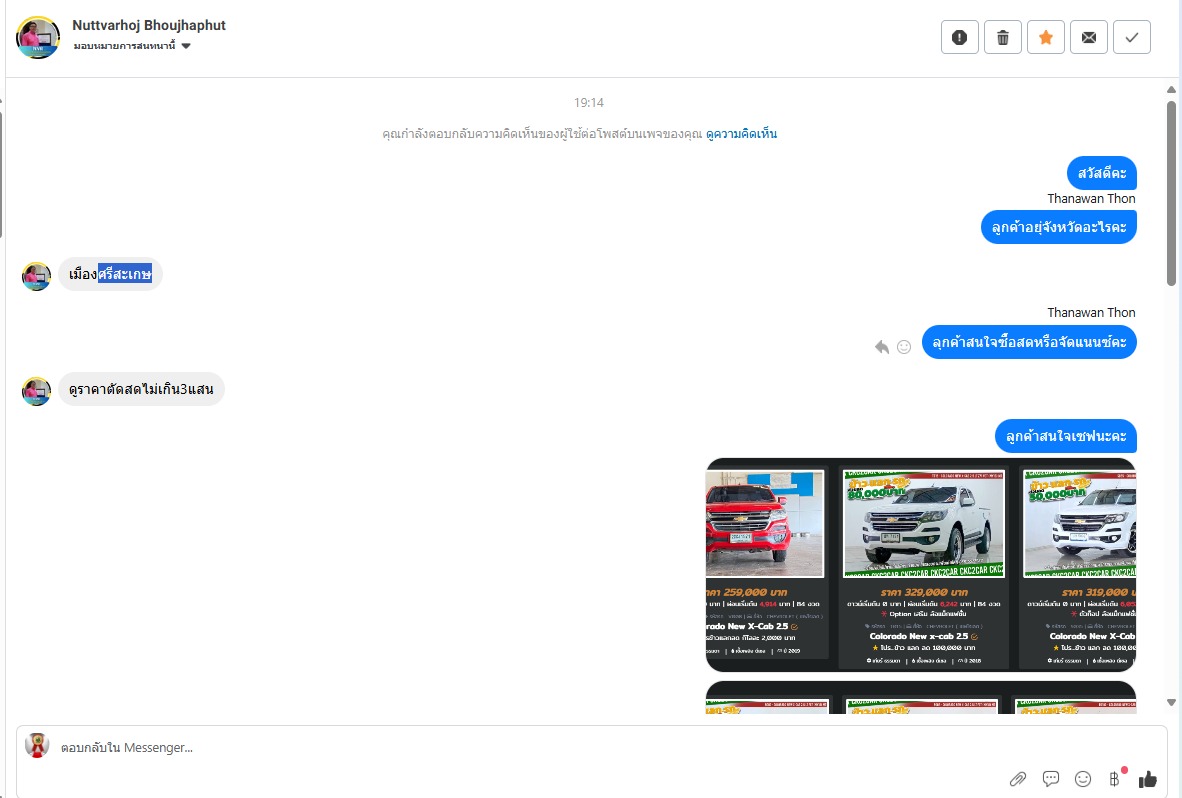Click the มอบหมายการสนทนานี้ assign label

tap(124, 46)
